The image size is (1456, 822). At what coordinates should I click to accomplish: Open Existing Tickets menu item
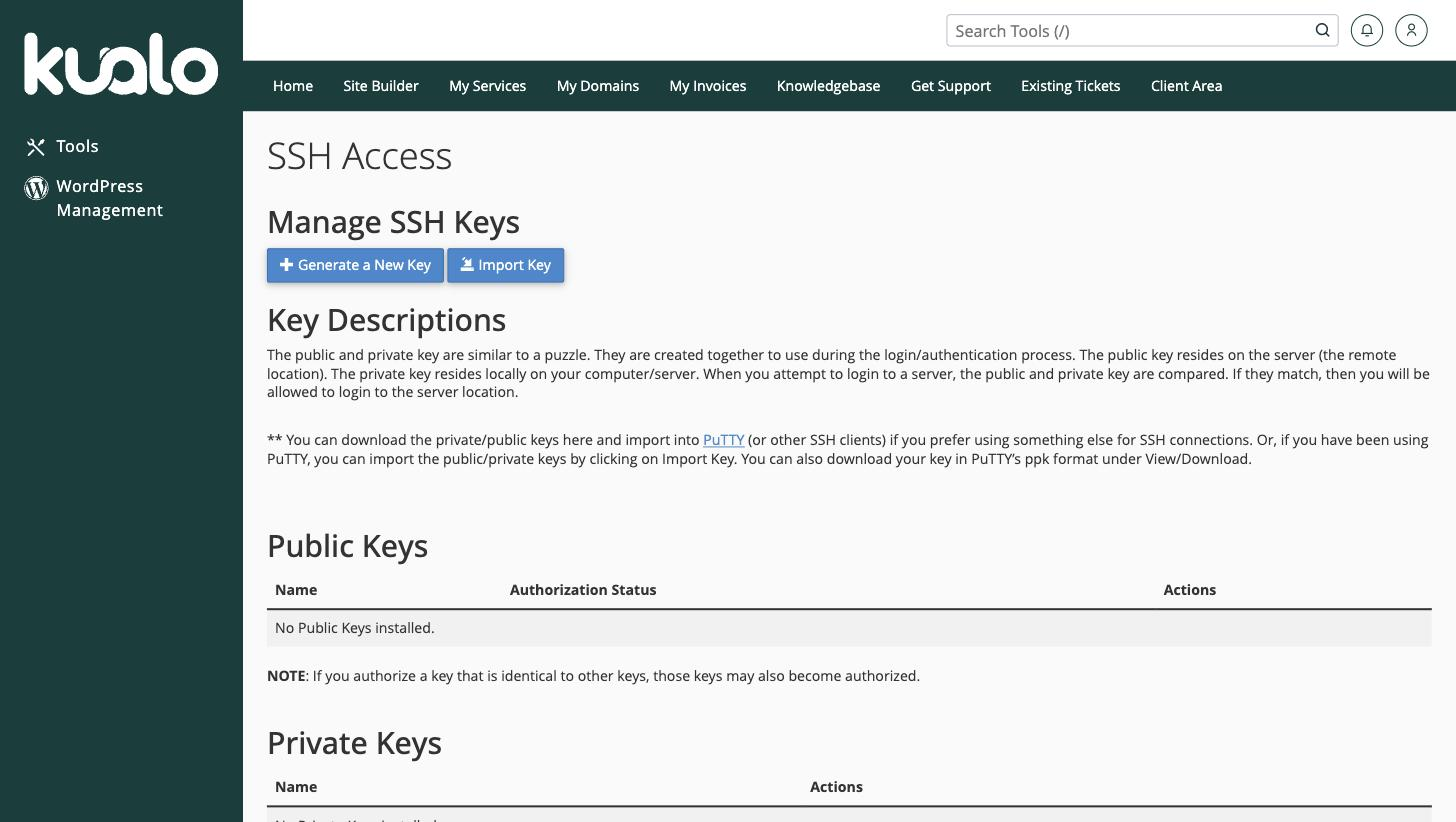[x=1070, y=86]
